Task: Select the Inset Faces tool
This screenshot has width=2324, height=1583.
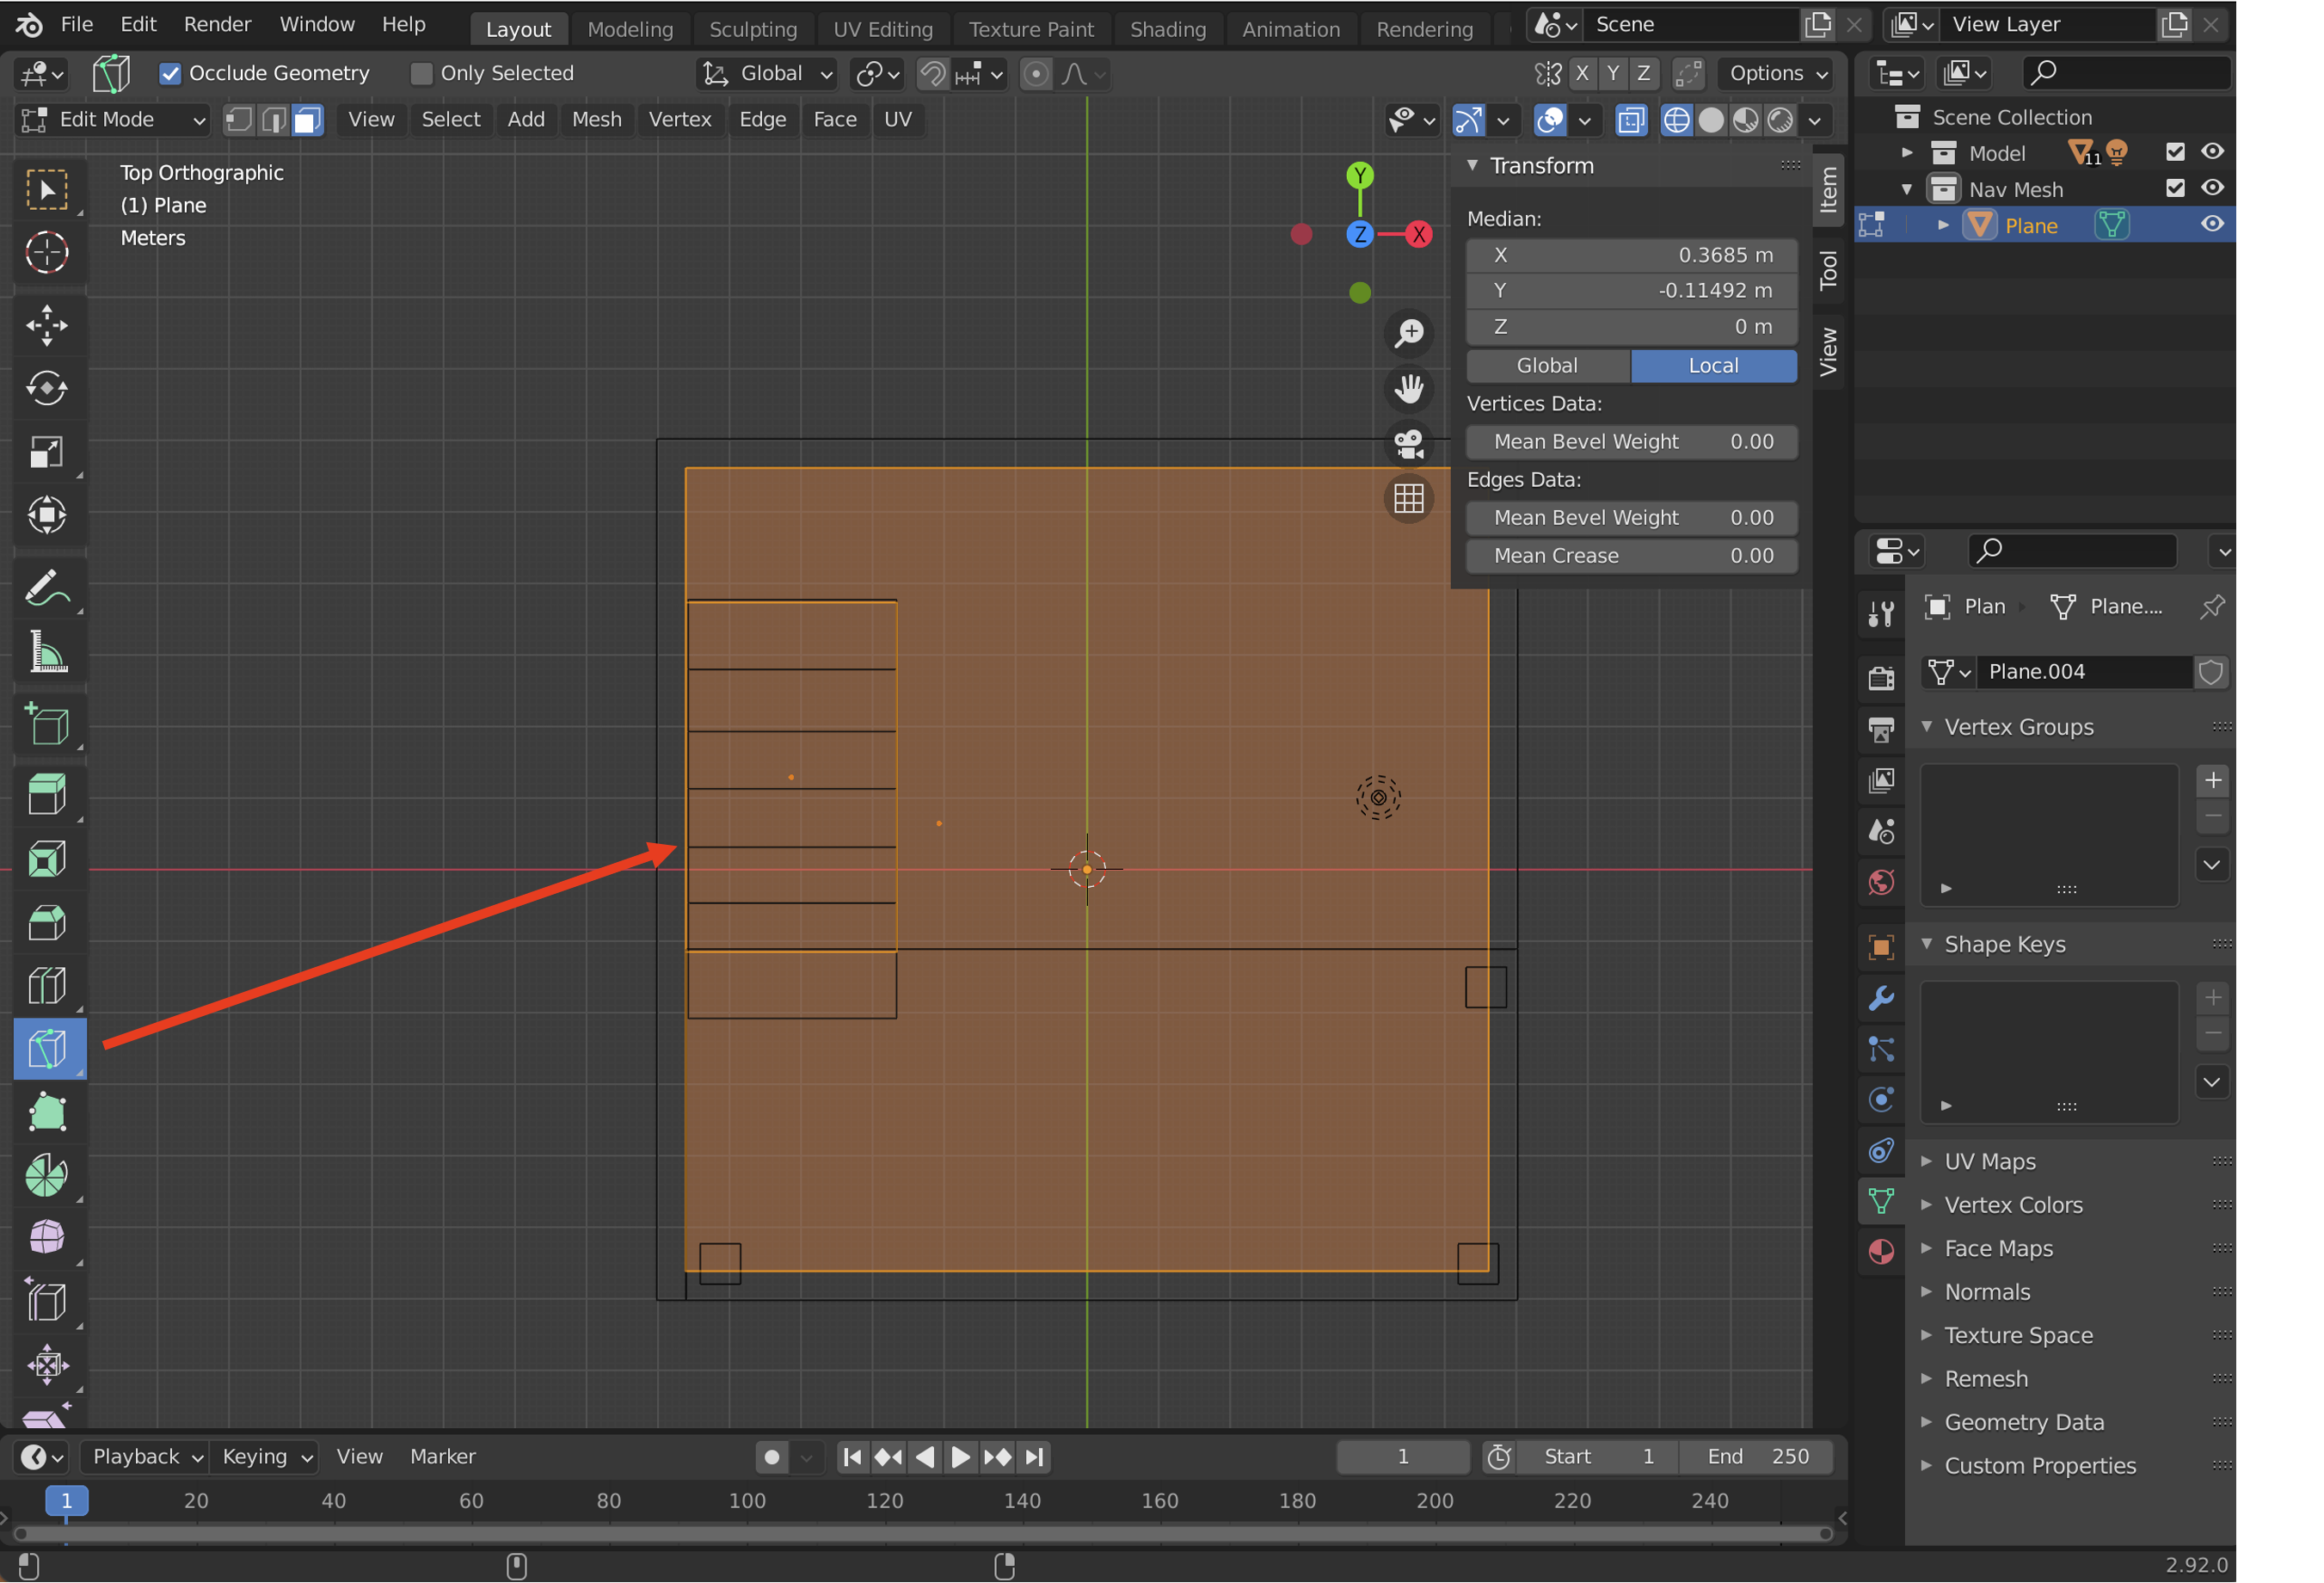Action: pos(47,859)
